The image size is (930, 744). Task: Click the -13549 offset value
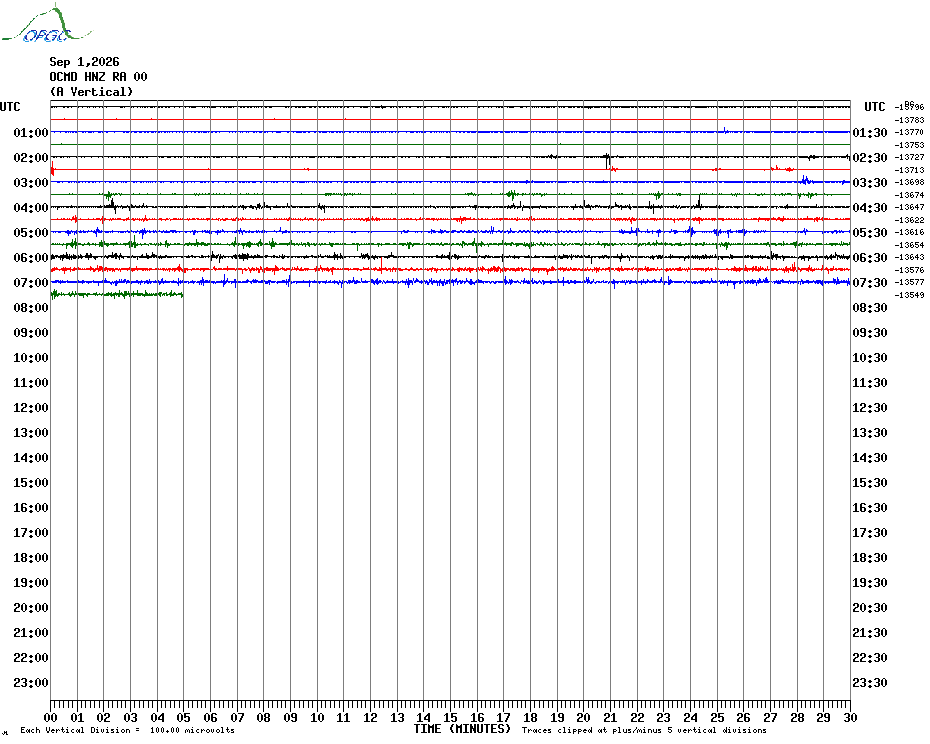pos(910,295)
